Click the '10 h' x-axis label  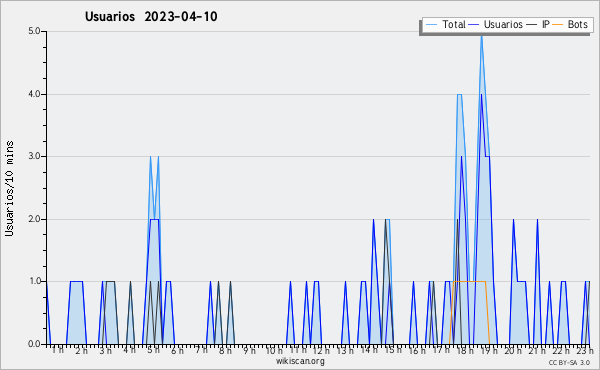274,350
